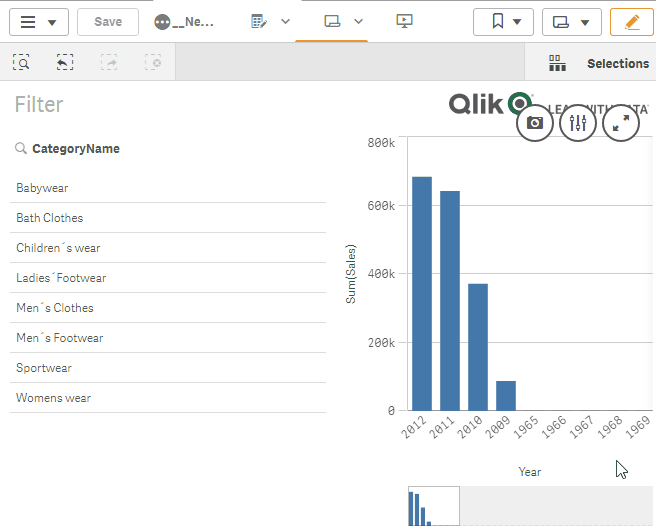Select Babywear in the filter list
This screenshot has height=530, width=656.
tap(168, 188)
